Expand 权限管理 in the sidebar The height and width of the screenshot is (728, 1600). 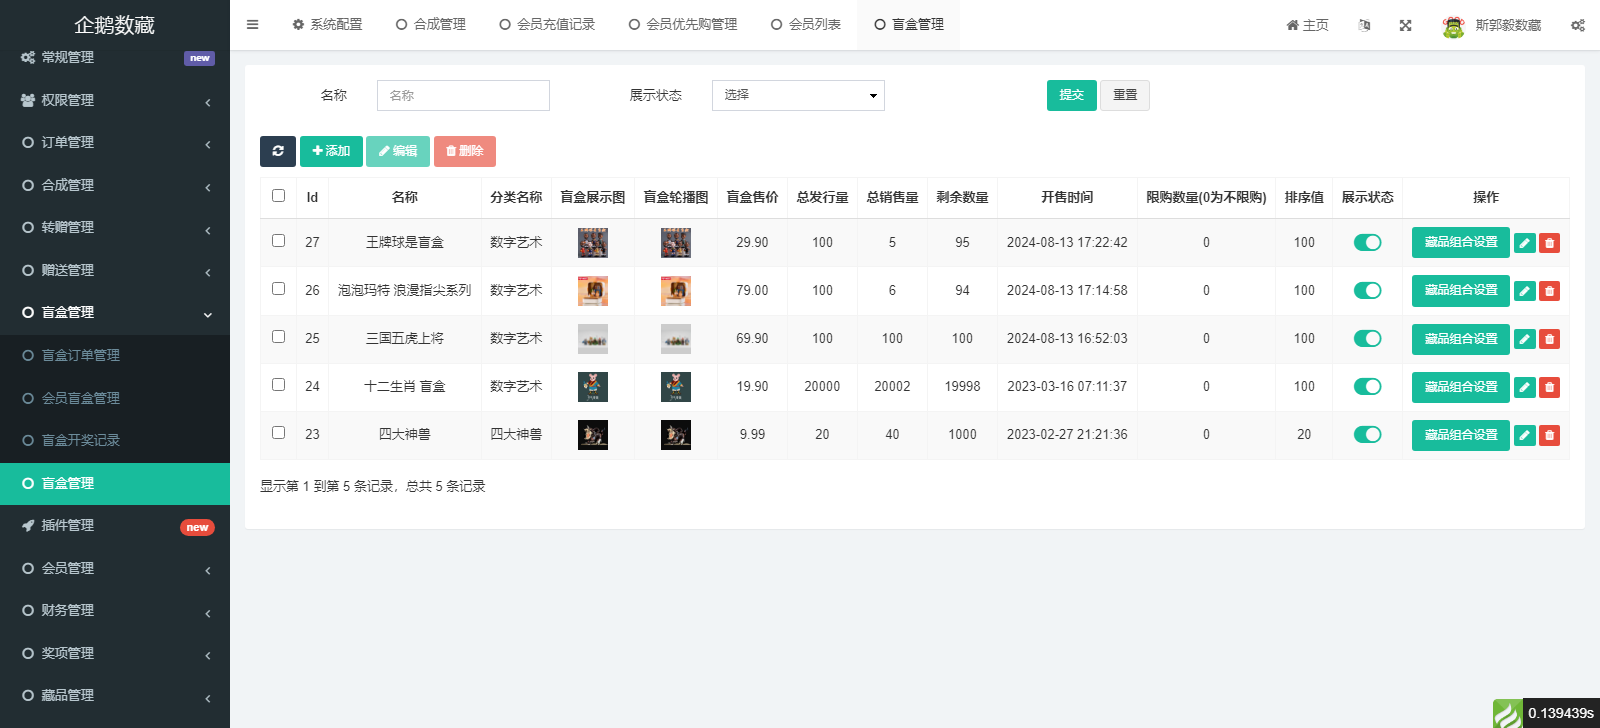(x=115, y=100)
